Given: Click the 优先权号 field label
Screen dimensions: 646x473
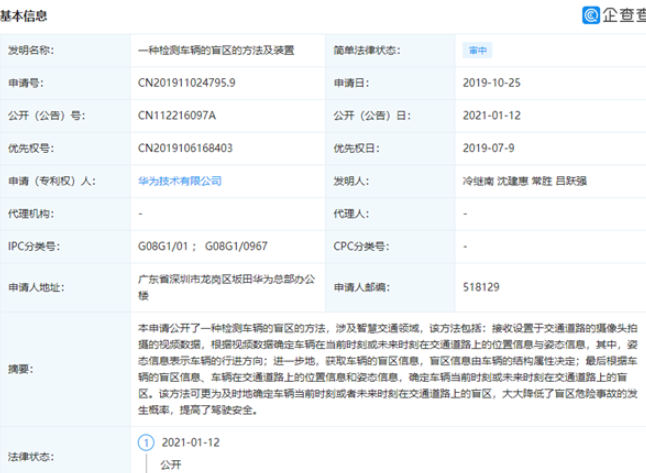Looking at the screenshot, I should [31, 148].
